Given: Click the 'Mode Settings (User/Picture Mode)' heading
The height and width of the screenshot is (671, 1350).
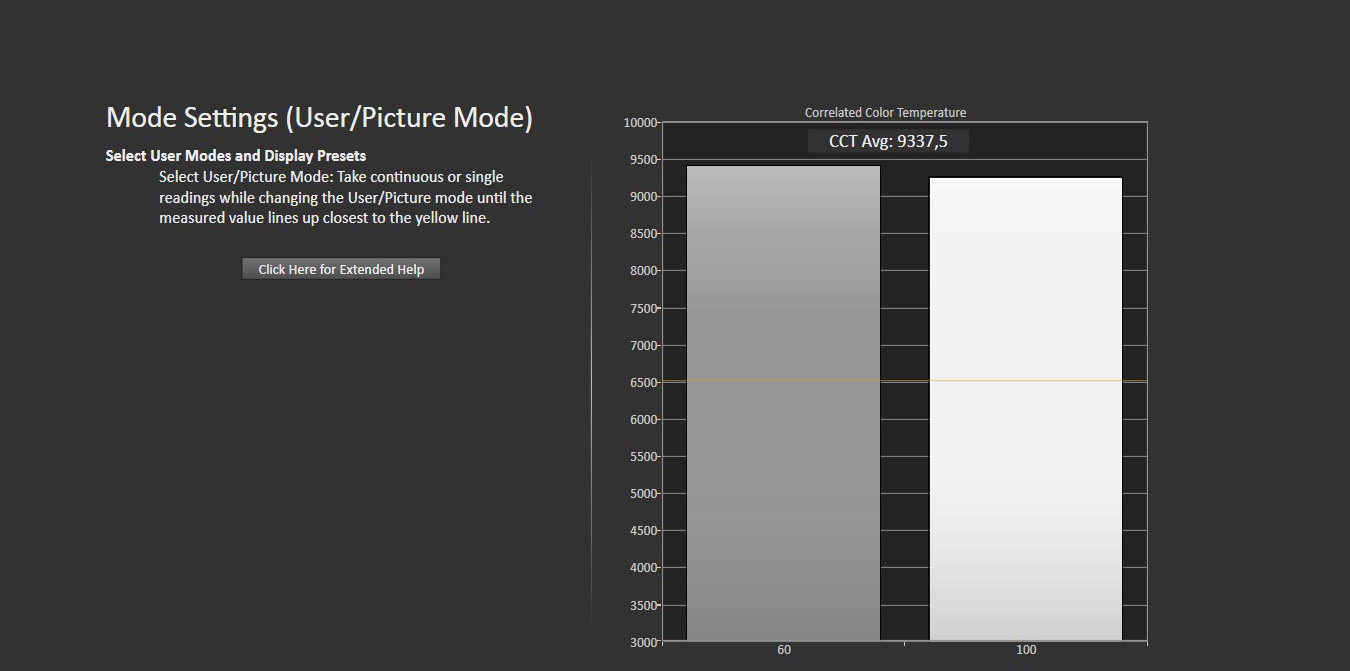Looking at the screenshot, I should point(319,118).
